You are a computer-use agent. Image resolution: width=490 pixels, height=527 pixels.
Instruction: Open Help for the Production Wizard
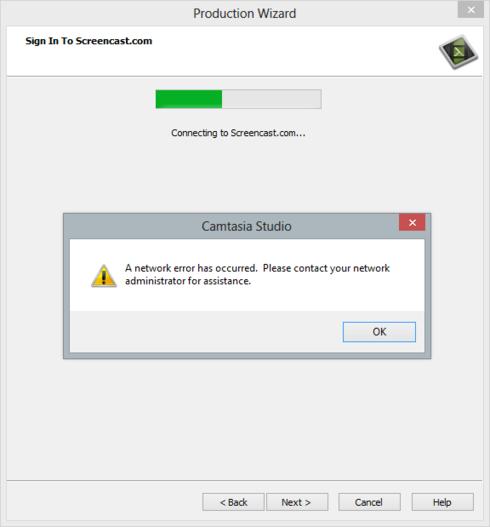pos(443,502)
